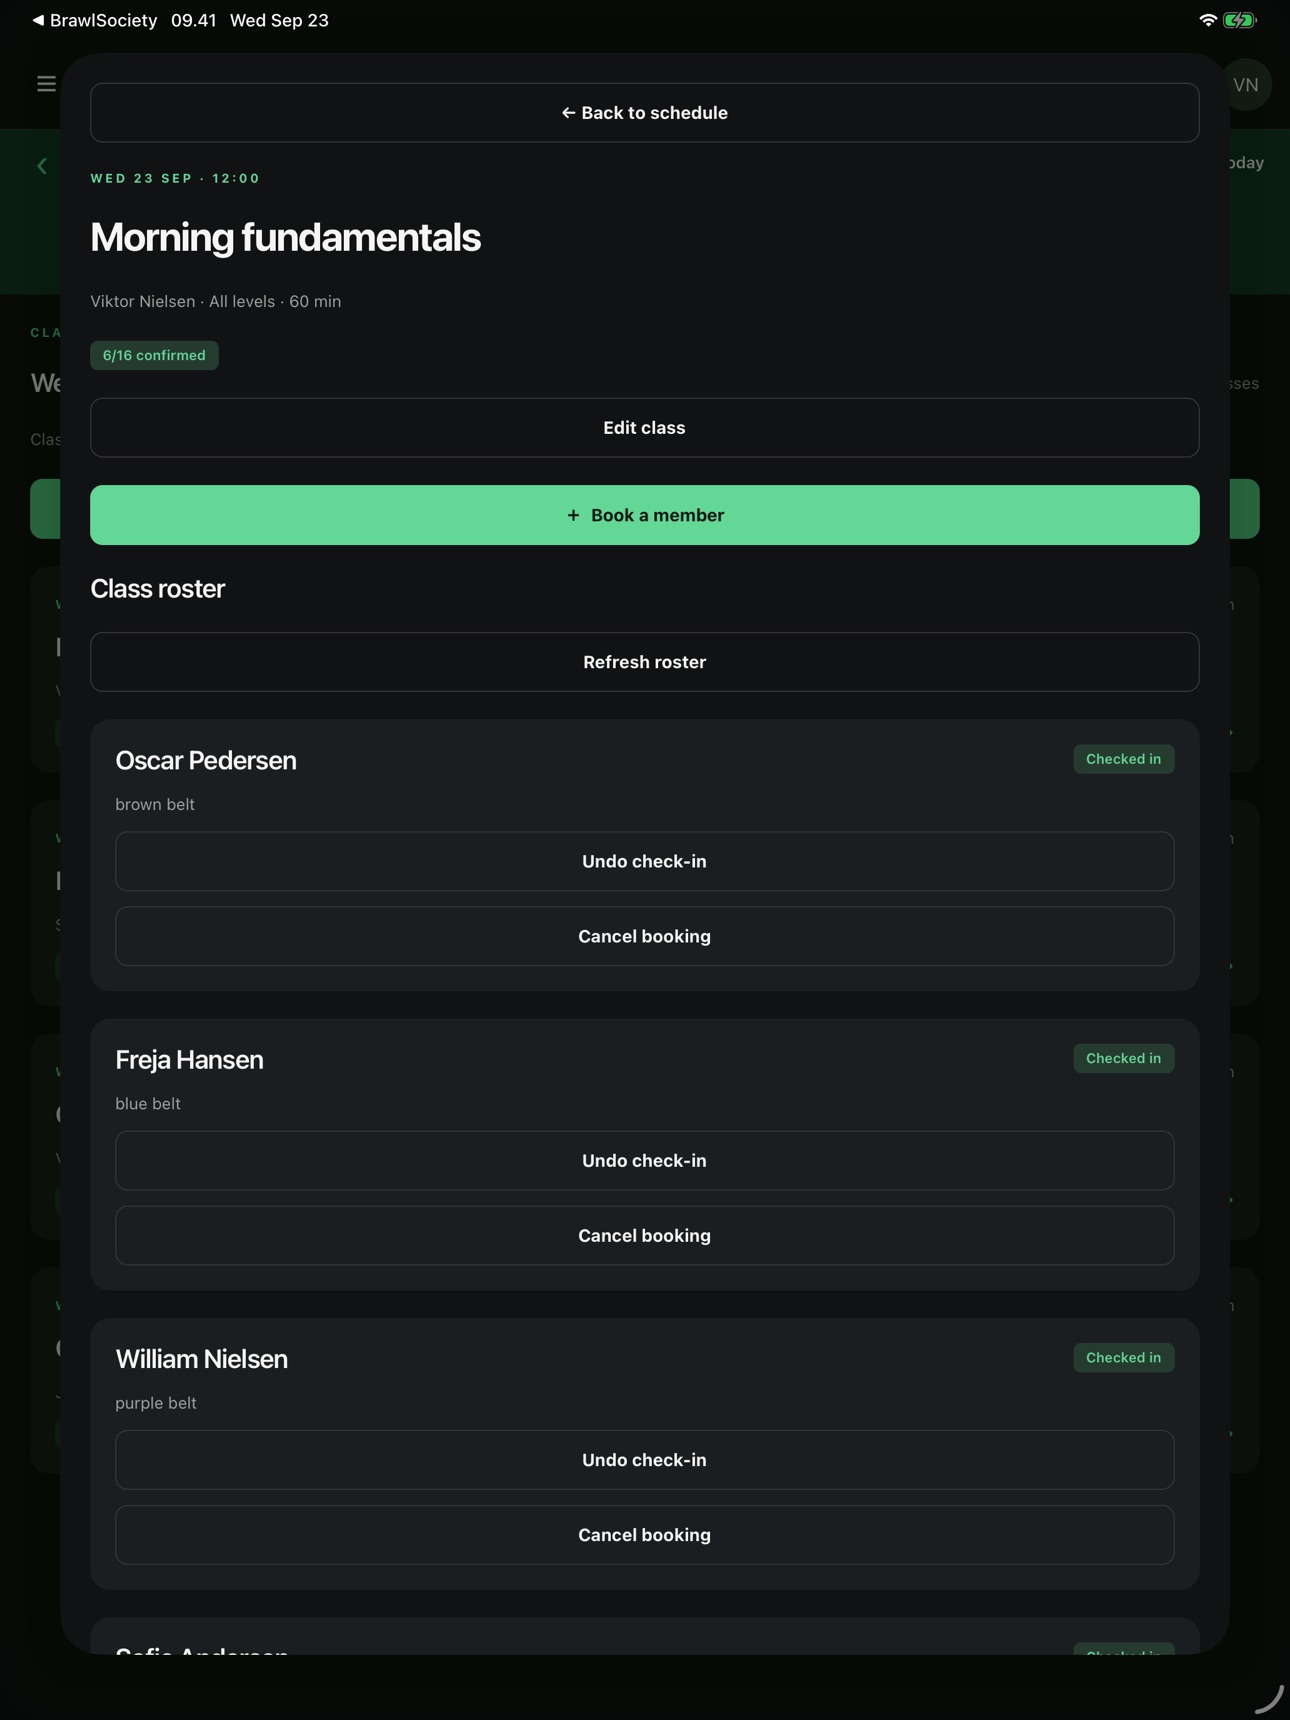This screenshot has height=1720, width=1290.
Task: Book a member for this class
Action: pos(645,515)
